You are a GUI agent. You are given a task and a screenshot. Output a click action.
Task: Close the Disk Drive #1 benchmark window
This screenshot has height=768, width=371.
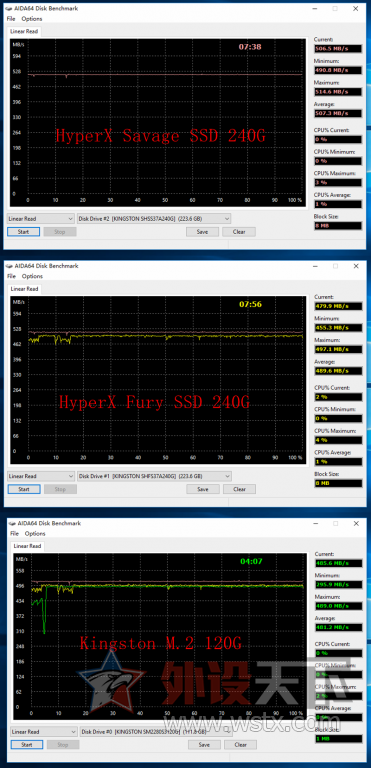pos(356,266)
